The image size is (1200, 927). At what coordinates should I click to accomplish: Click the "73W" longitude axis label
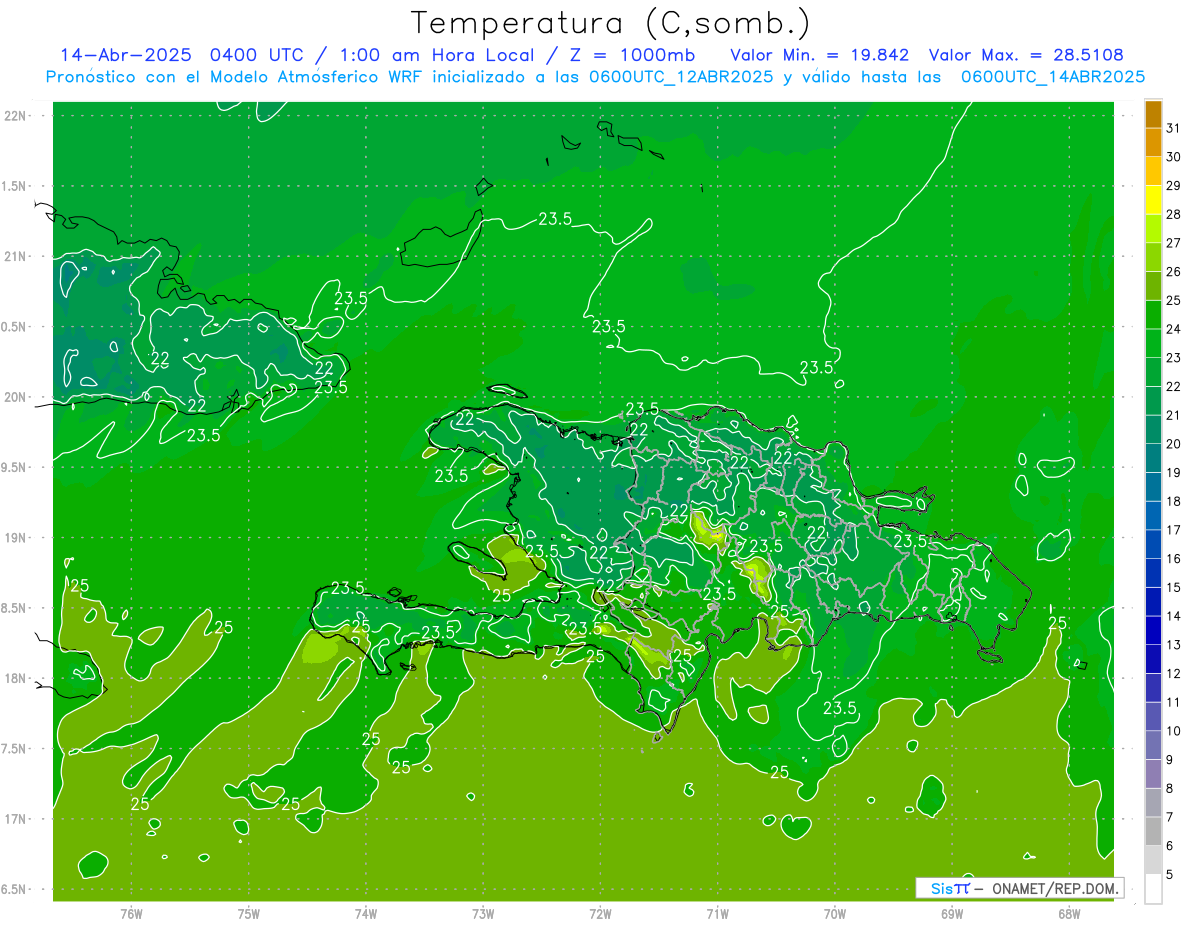pos(483,914)
